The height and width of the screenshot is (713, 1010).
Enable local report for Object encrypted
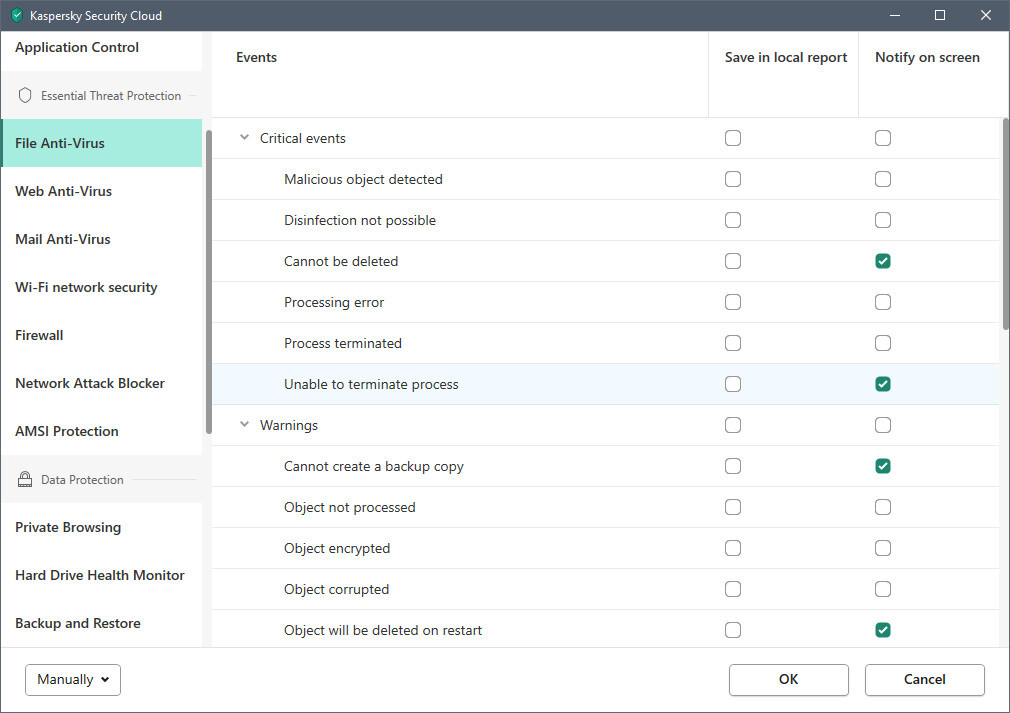coord(733,548)
